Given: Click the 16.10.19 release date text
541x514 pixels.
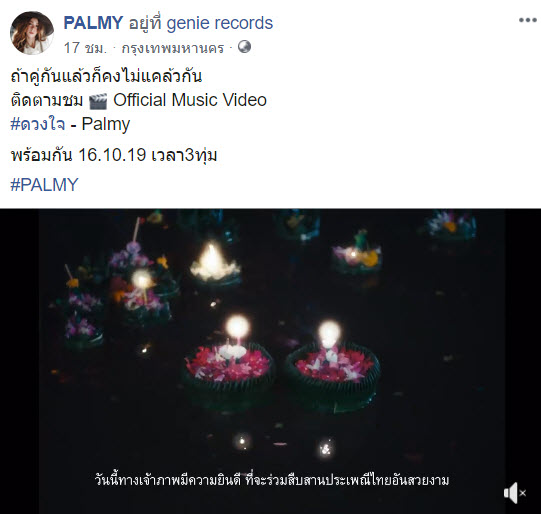Looking at the screenshot, I should [x=112, y=155].
